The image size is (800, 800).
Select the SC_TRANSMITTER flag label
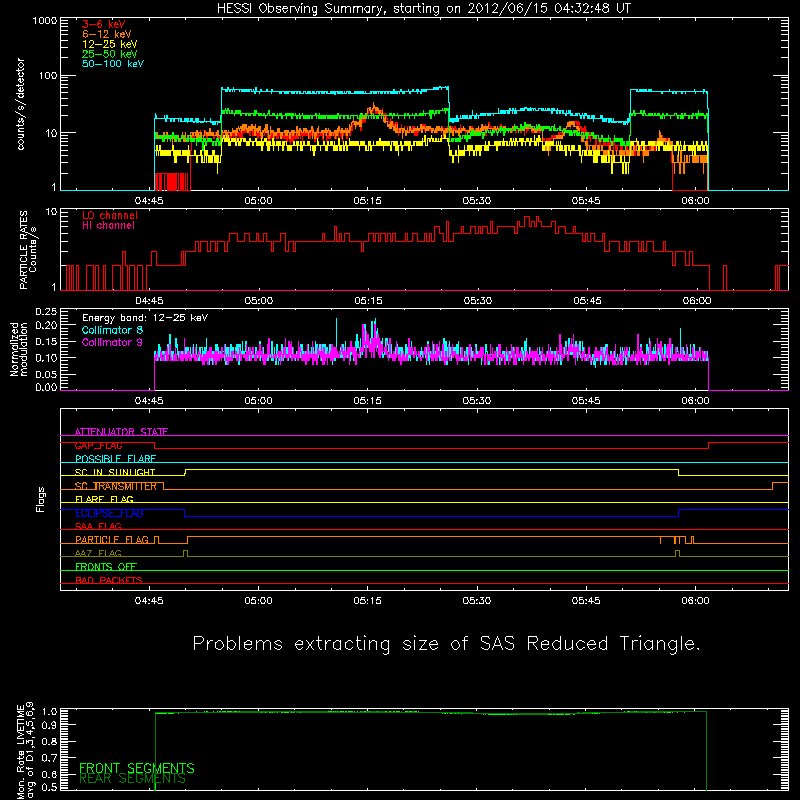[x=115, y=486]
